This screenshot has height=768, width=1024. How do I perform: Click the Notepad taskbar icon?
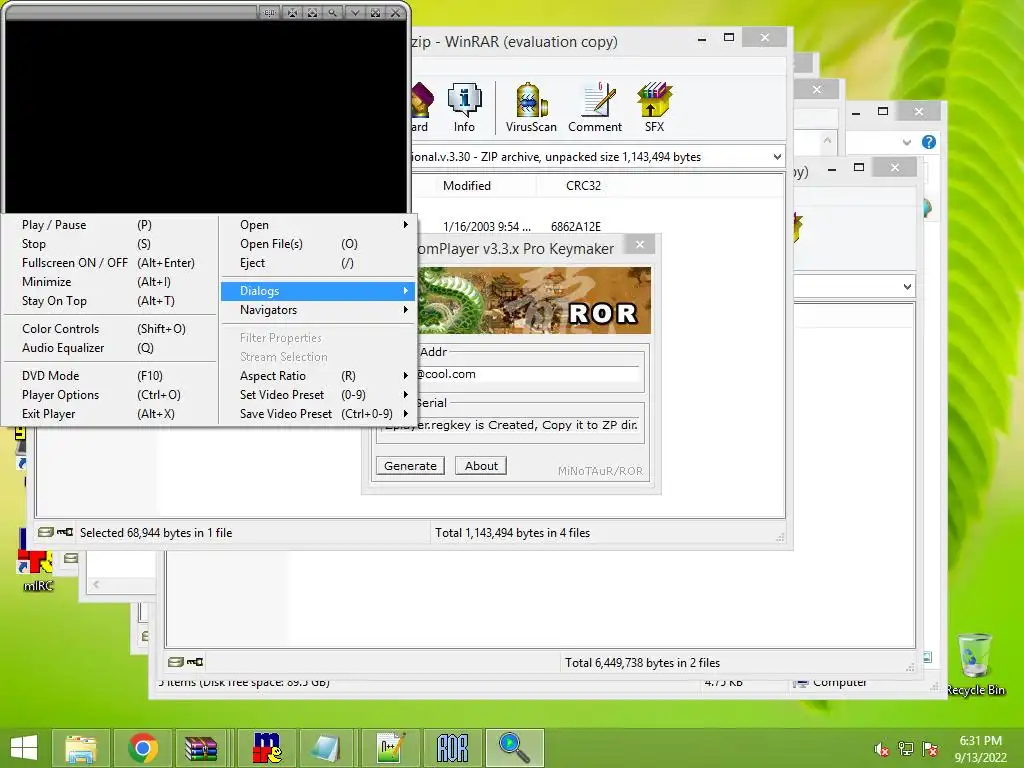coord(328,748)
